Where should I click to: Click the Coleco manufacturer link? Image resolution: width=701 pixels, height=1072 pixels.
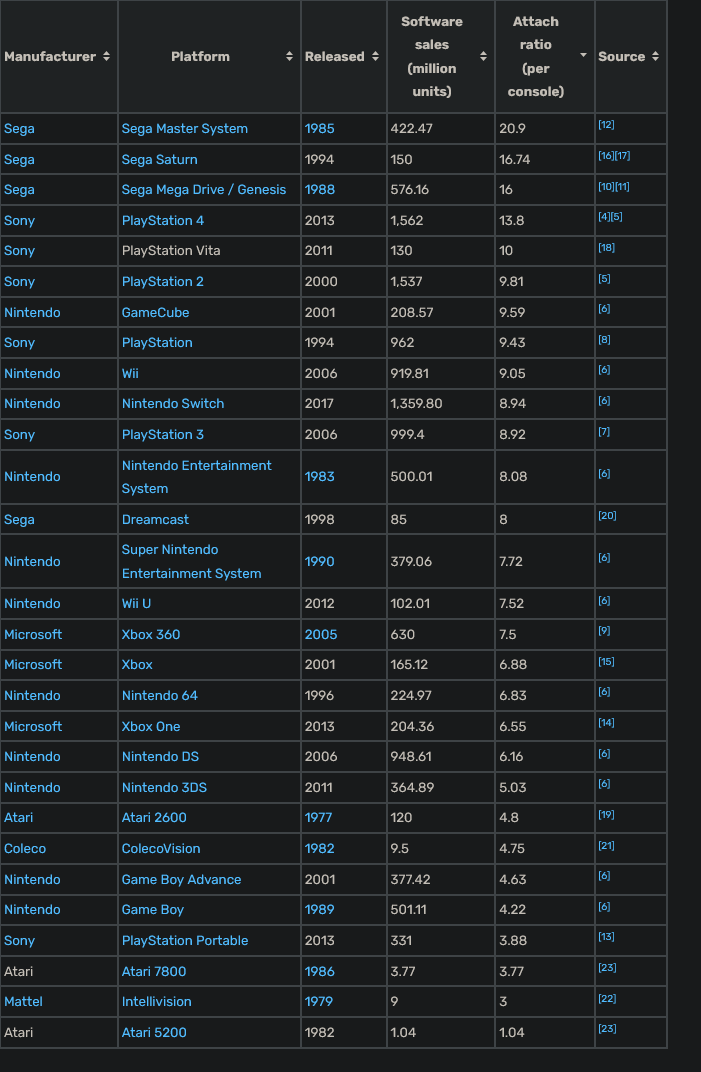pyautogui.click(x=25, y=849)
